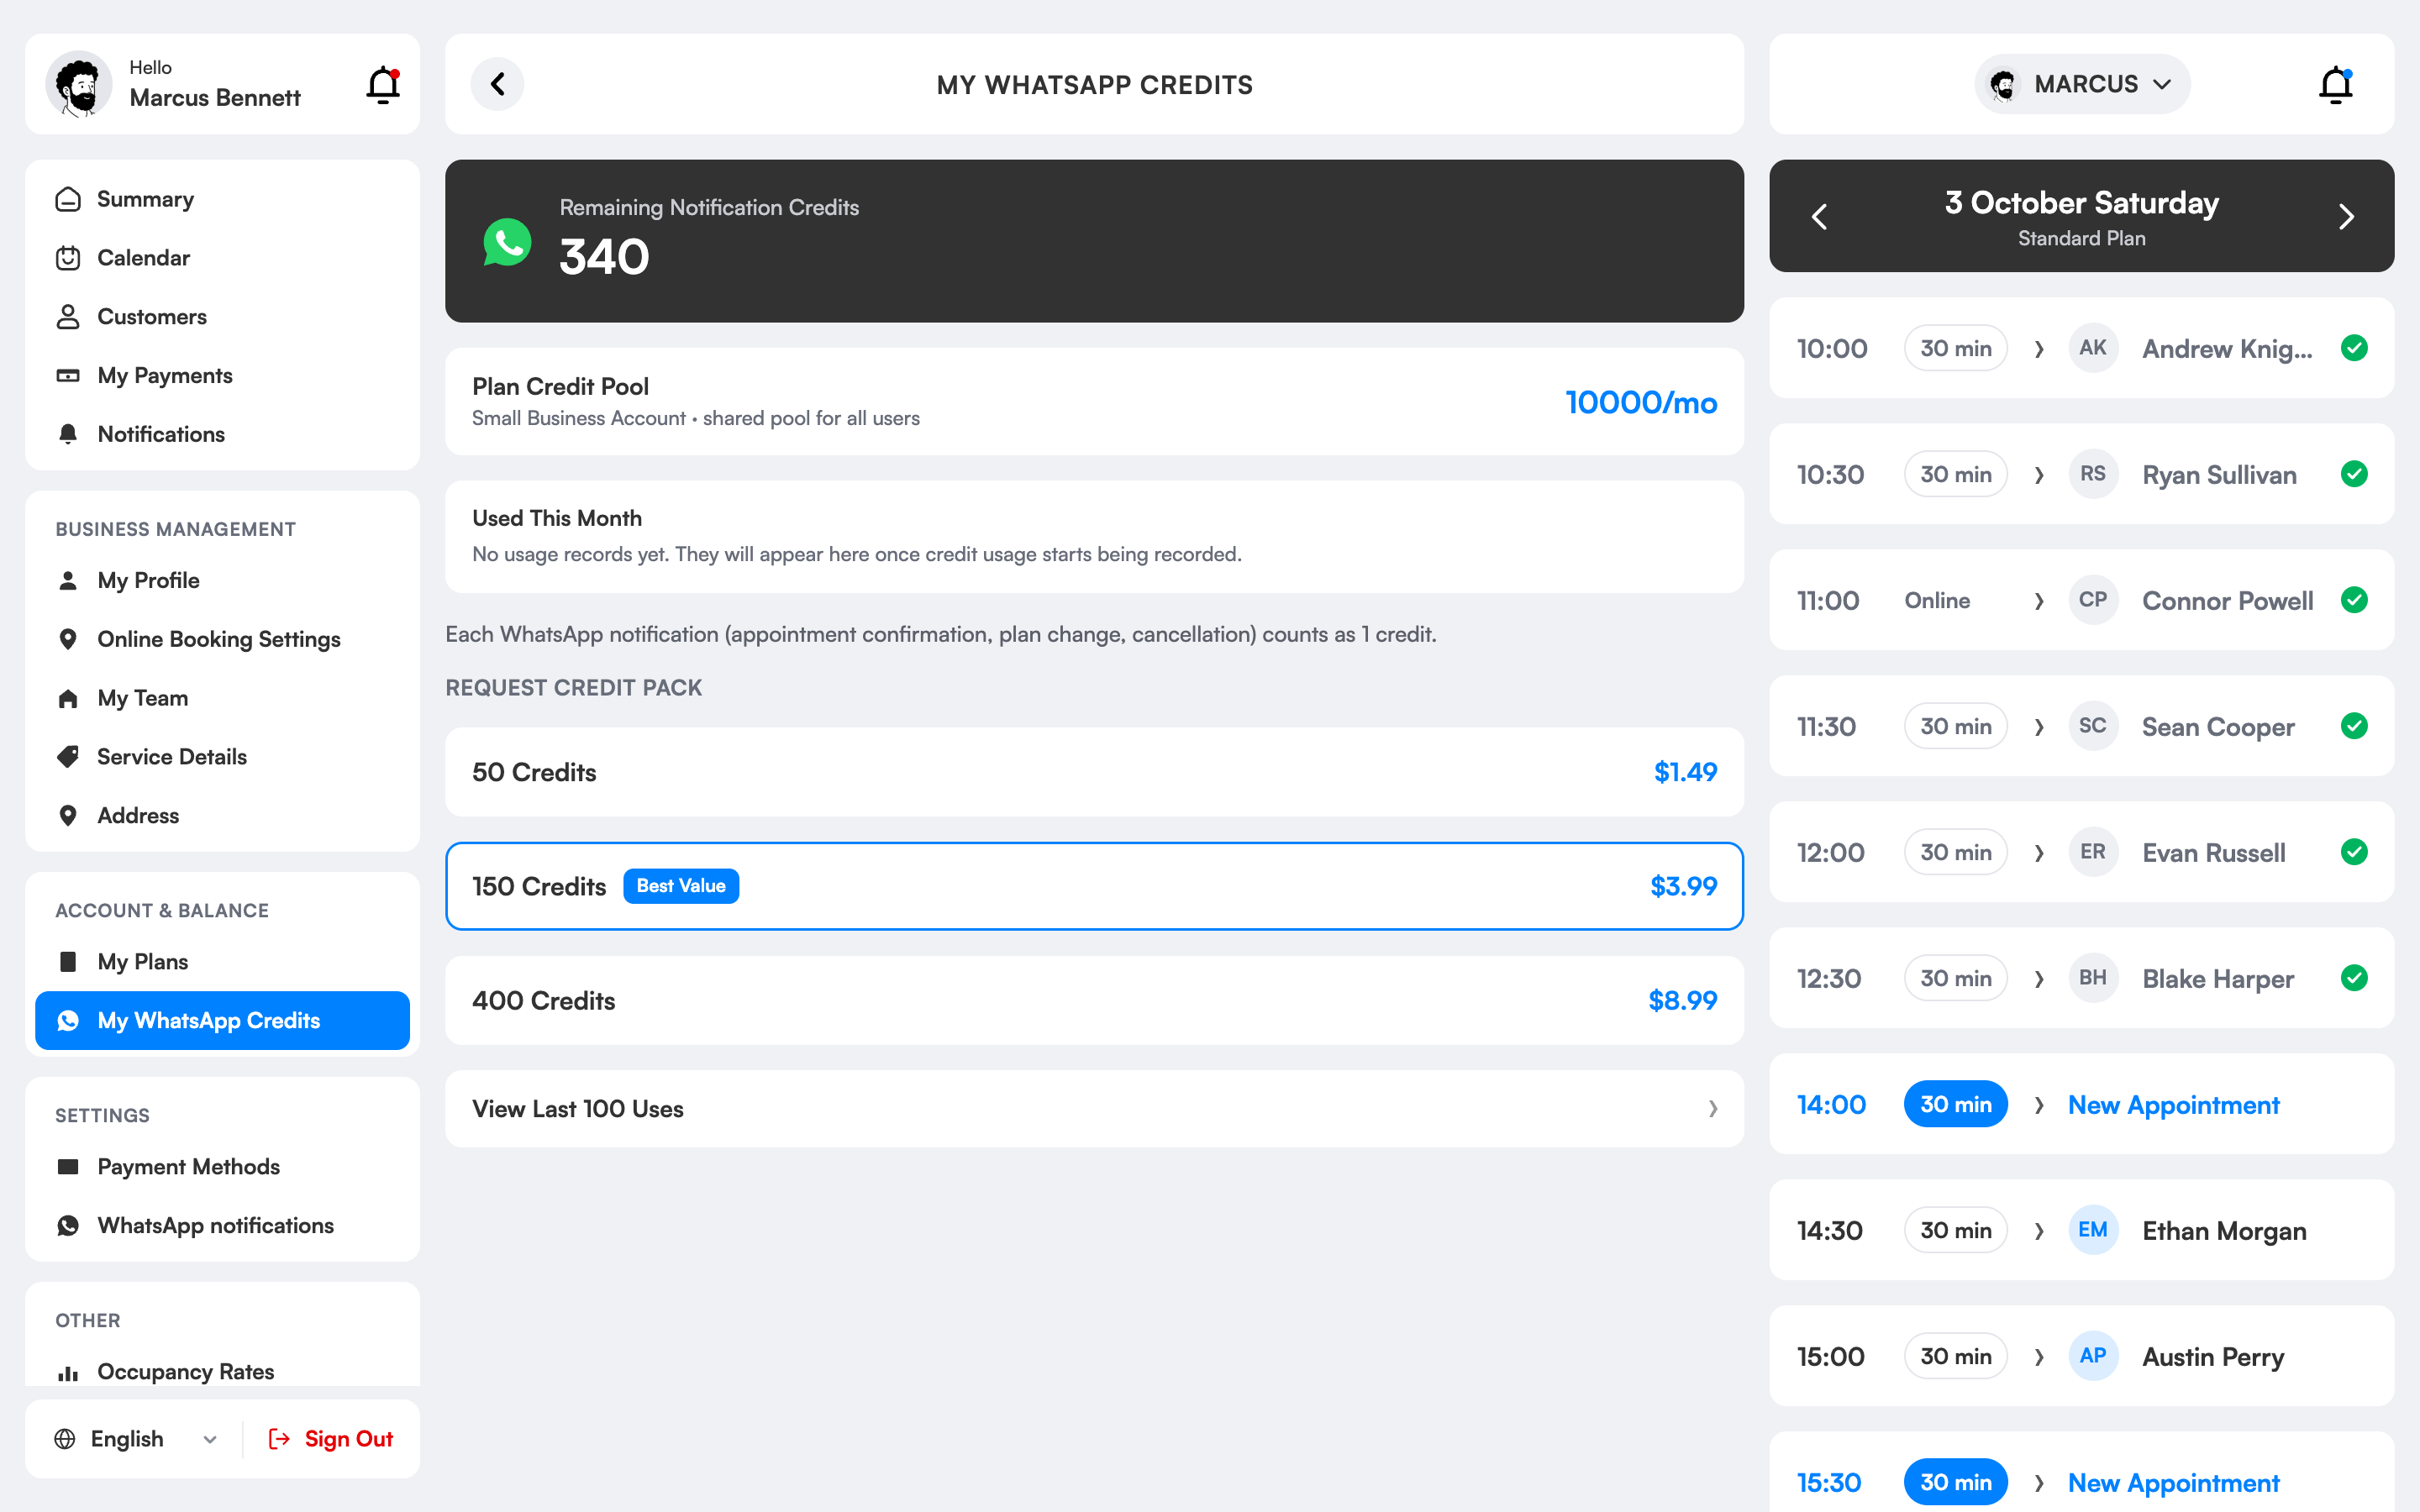Click the Service Details tag icon
The image size is (2420, 1512).
click(68, 757)
